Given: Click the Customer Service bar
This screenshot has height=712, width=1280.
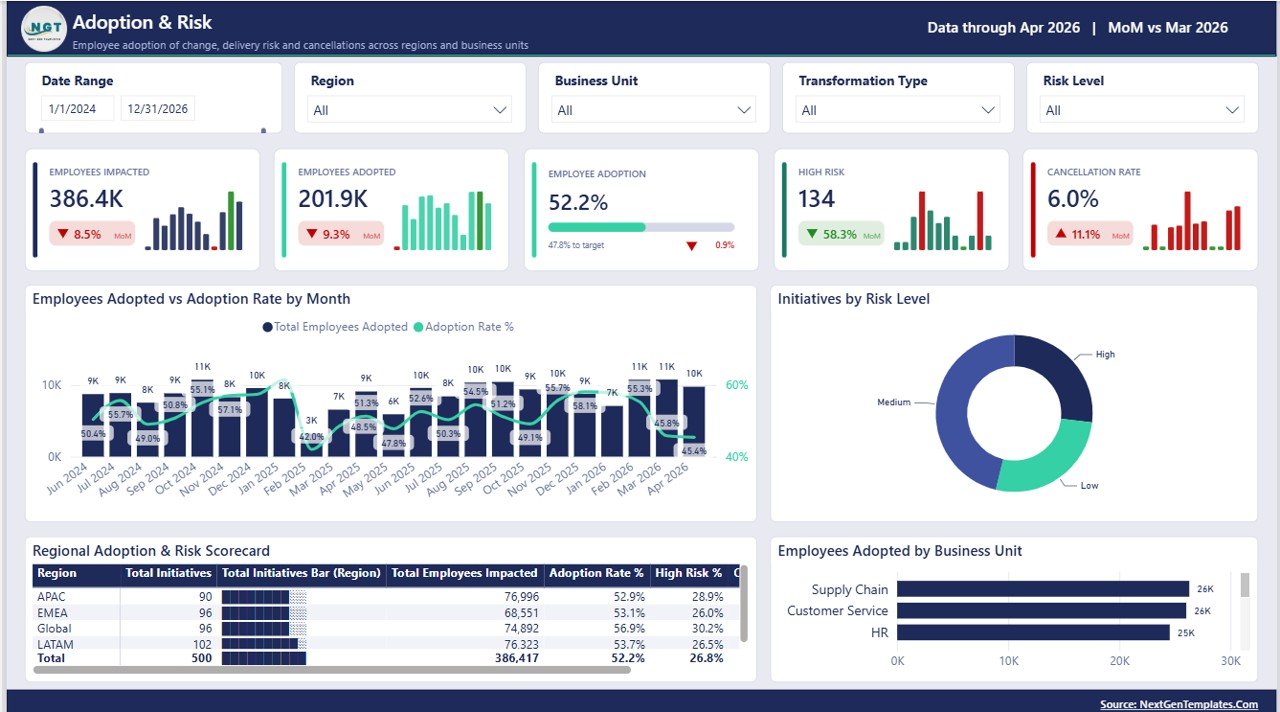Looking at the screenshot, I should click(x=1041, y=610).
